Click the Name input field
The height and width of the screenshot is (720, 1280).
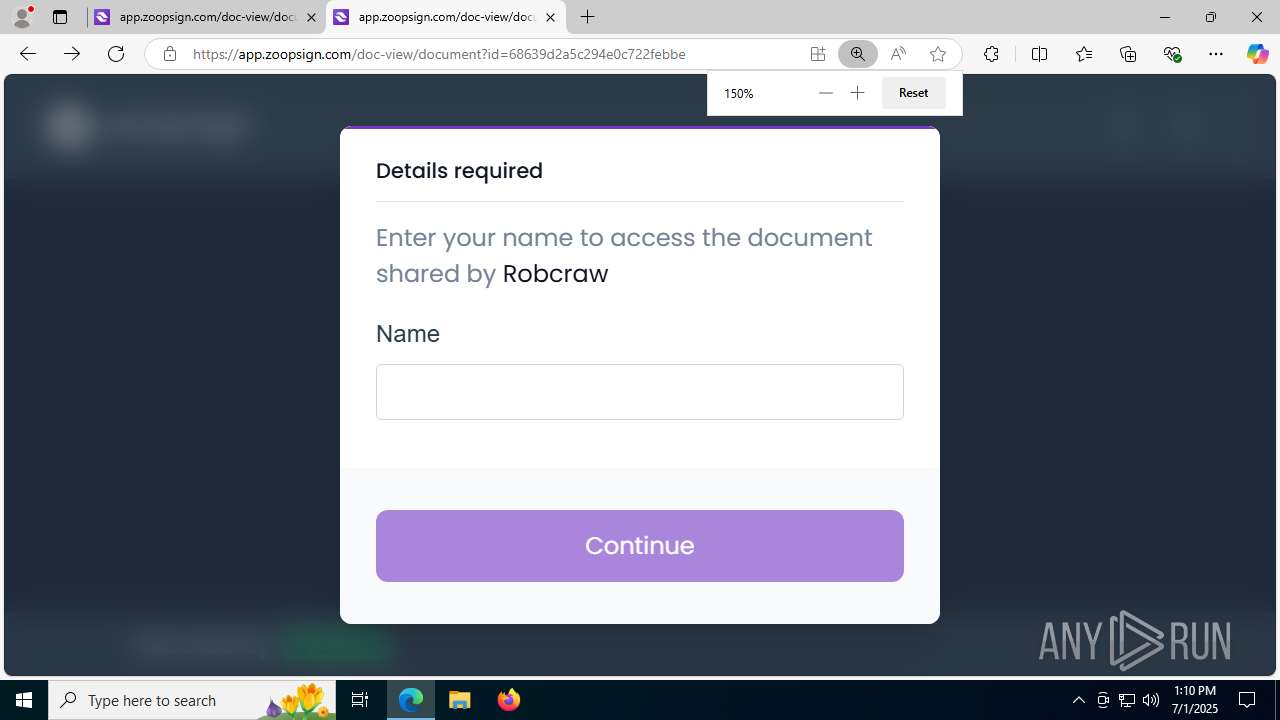640,392
